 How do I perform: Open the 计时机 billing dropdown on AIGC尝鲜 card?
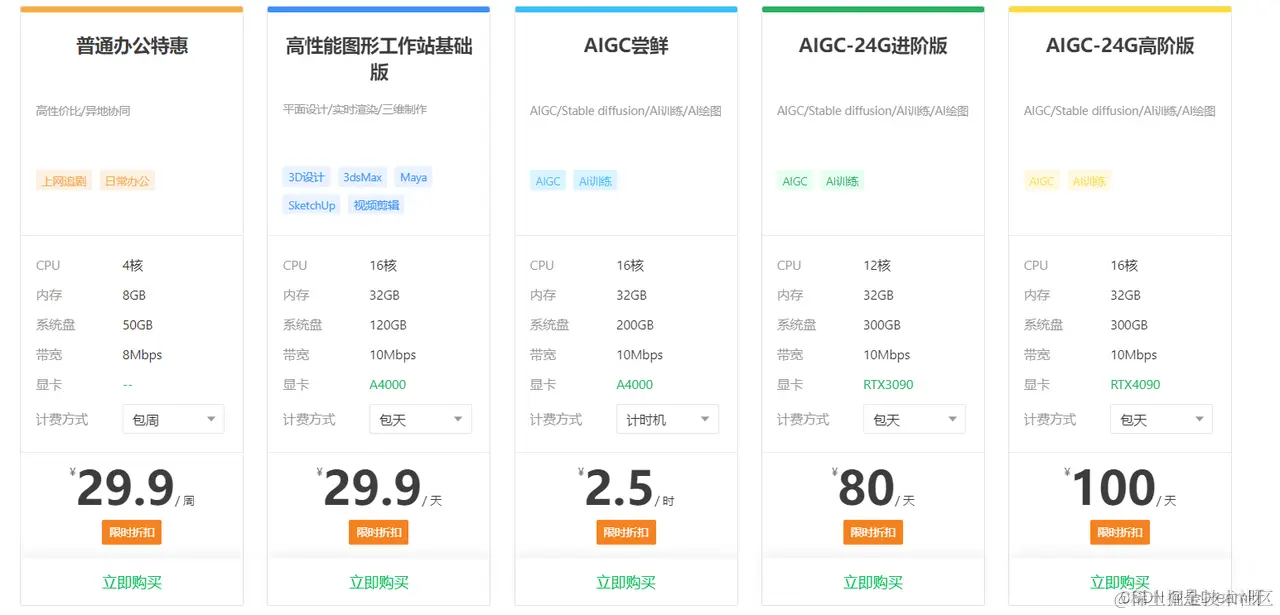click(667, 419)
